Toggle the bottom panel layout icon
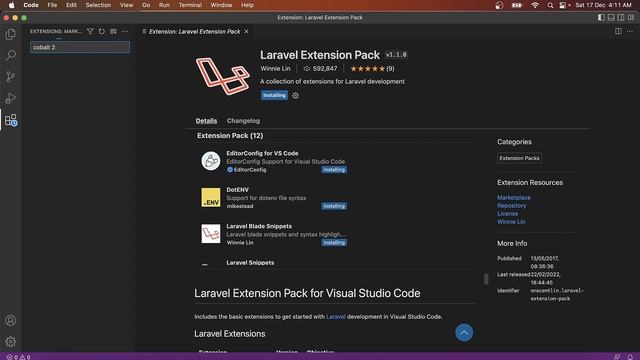640x360 pixels. (611, 18)
